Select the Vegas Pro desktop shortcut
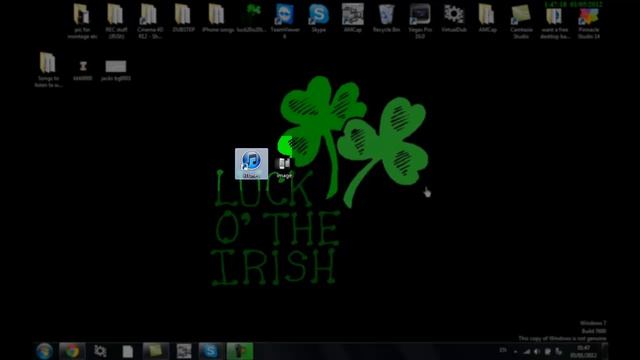The image size is (640, 360). click(x=420, y=21)
